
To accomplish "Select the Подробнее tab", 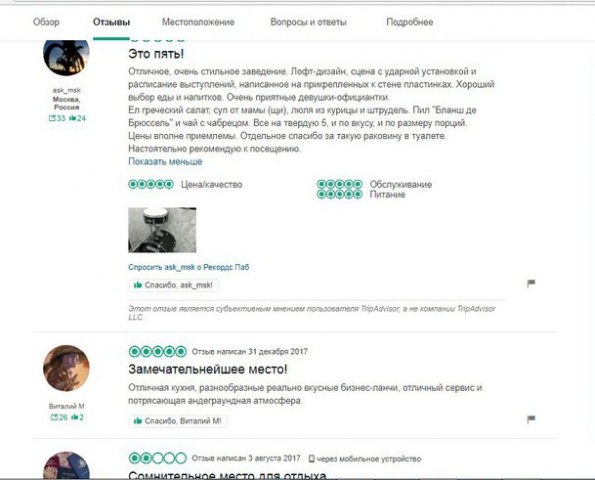I will click(409, 22).
